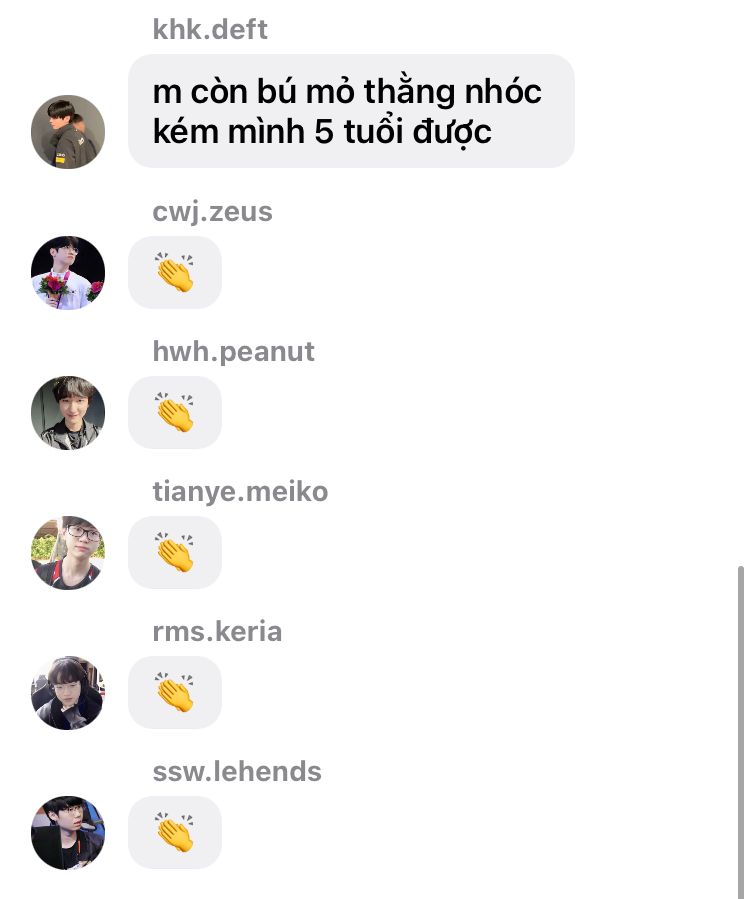Open hwh.peanut's profile avatar
Viewport: 750px width, 899px height.
[x=68, y=413]
